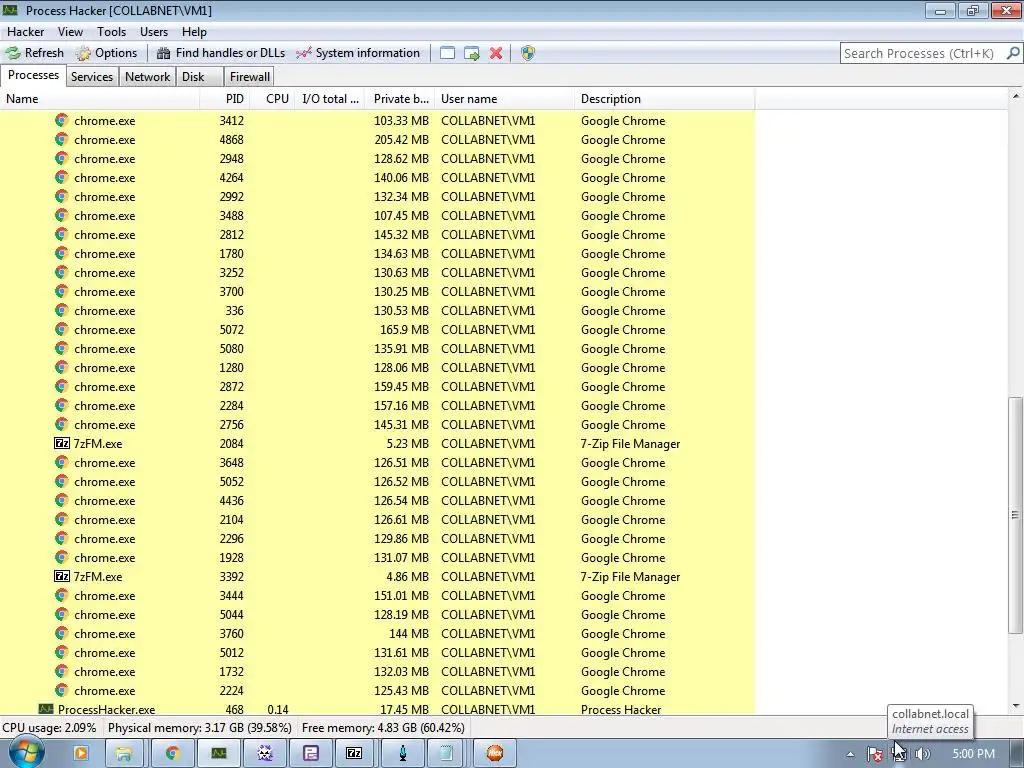This screenshot has height=768, width=1024.
Task: Sort by the PID column header
Action: pos(224,99)
